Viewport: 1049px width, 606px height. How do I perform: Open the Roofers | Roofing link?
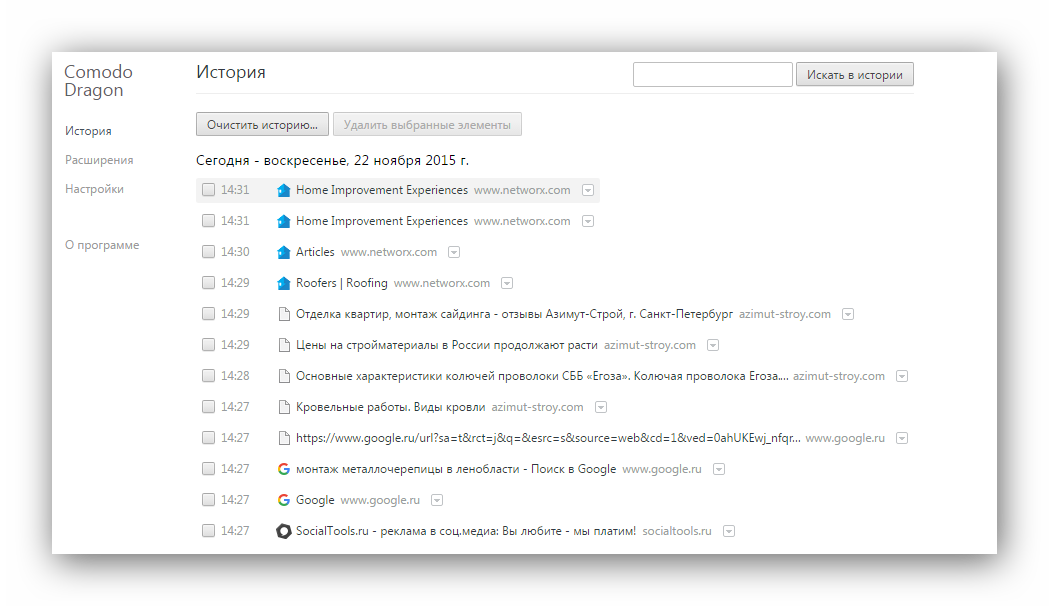coord(342,283)
